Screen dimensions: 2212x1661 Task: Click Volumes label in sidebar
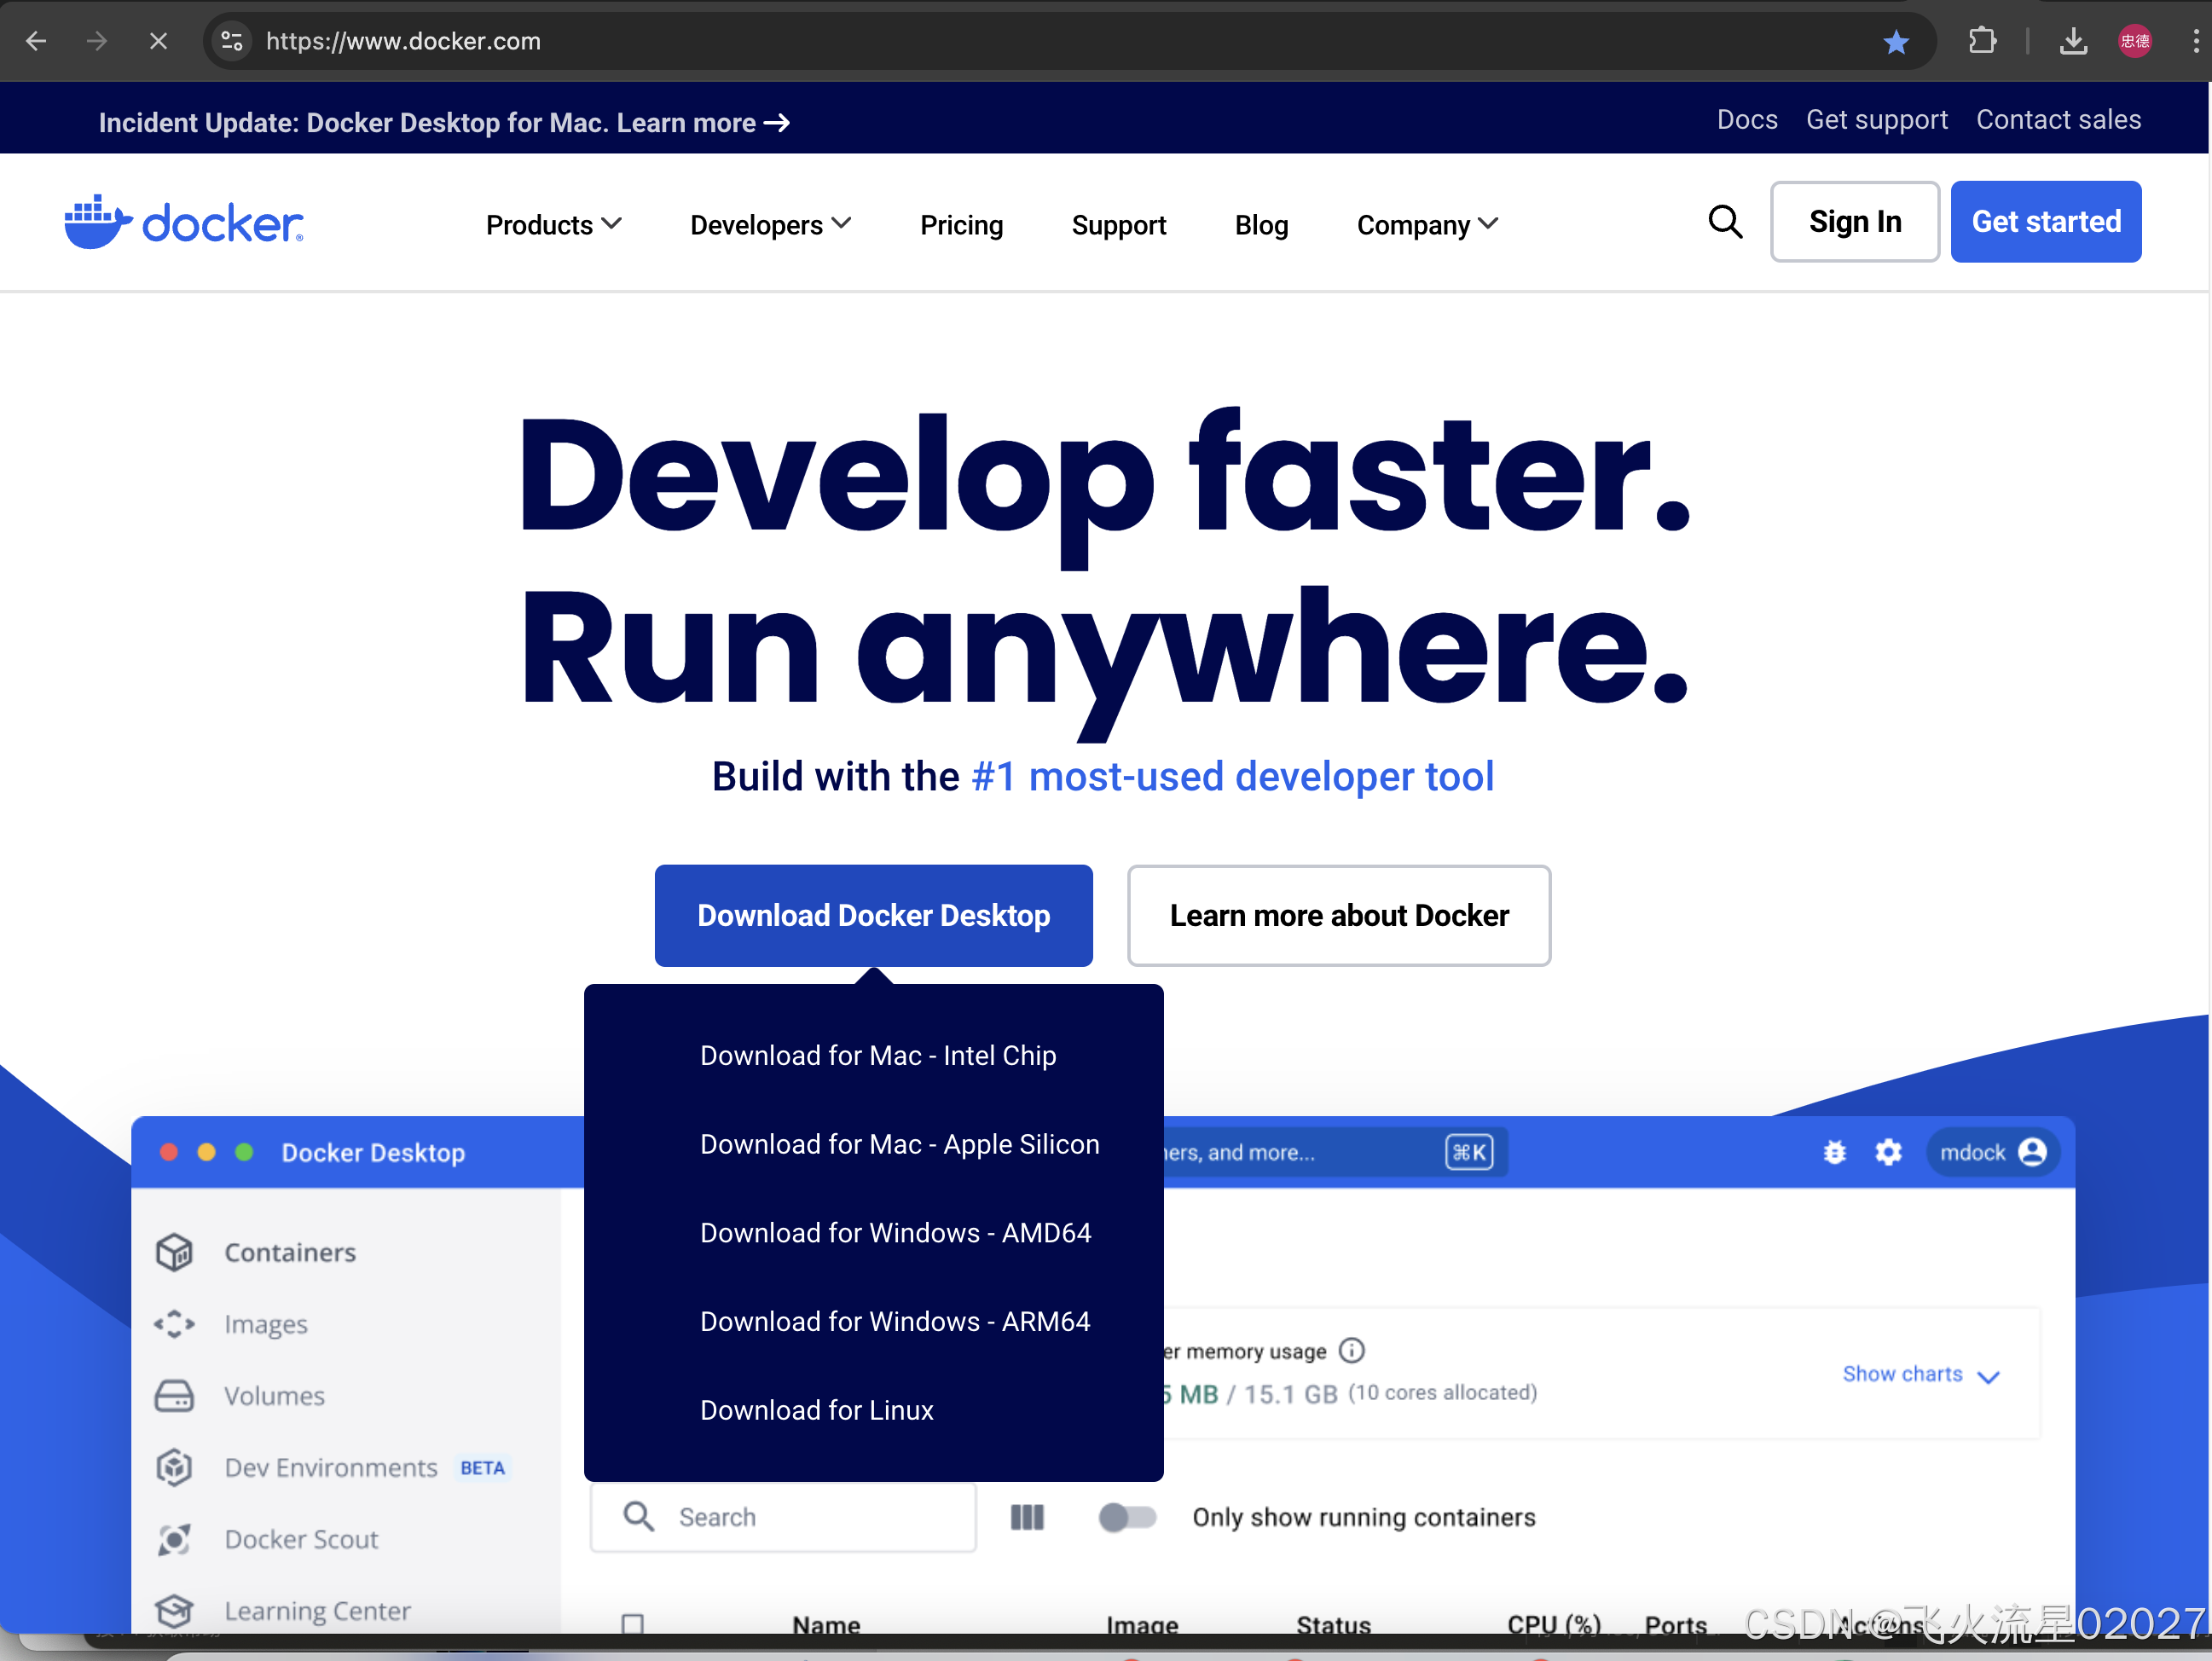coord(274,1396)
